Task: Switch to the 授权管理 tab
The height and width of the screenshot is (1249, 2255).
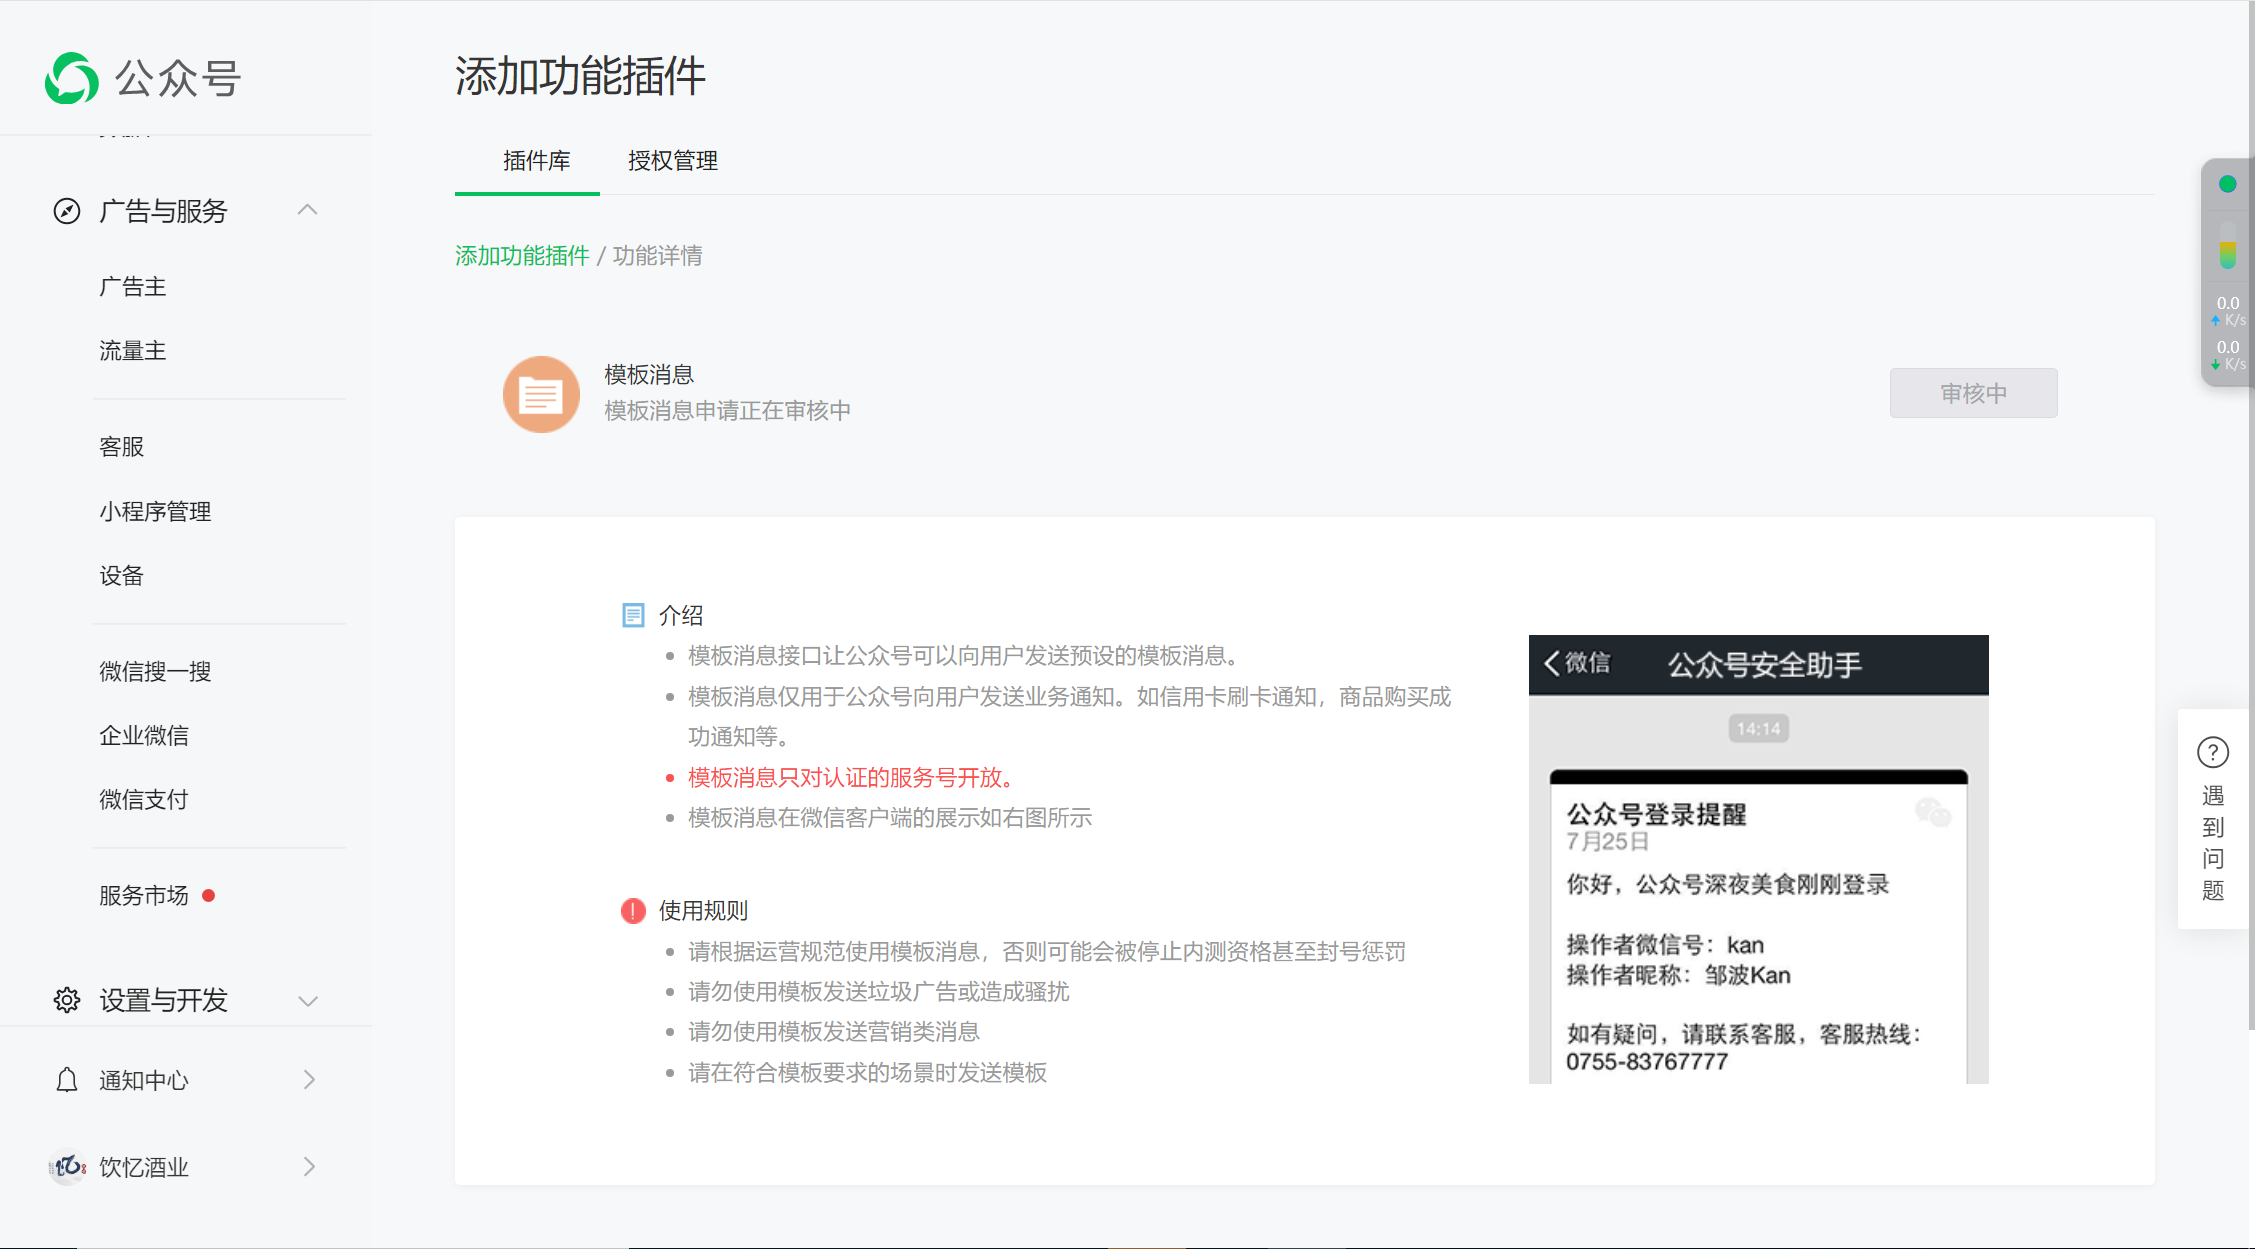Action: [672, 161]
